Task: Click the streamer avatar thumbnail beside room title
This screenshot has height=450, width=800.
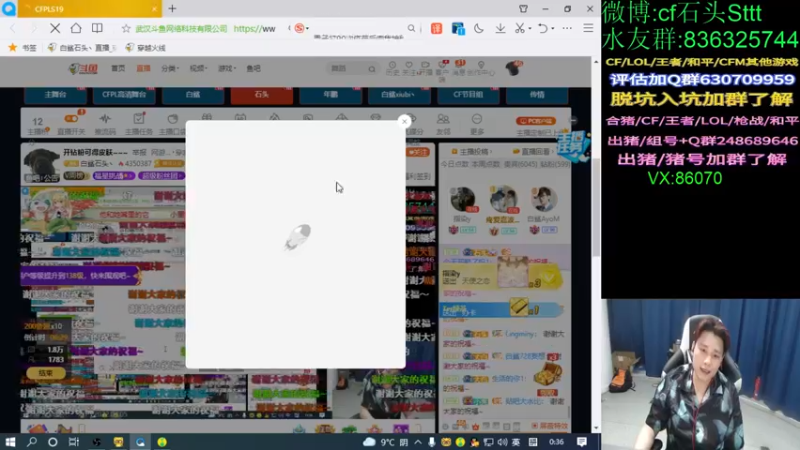Action: pos(42,164)
